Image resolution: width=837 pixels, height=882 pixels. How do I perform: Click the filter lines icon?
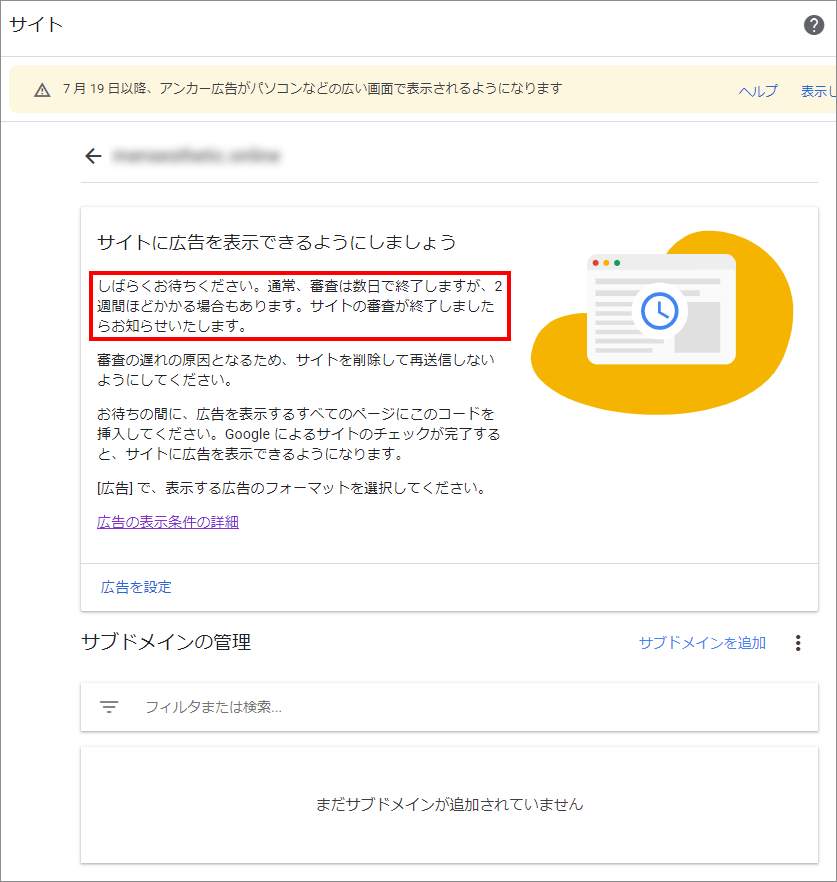coord(109,707)
